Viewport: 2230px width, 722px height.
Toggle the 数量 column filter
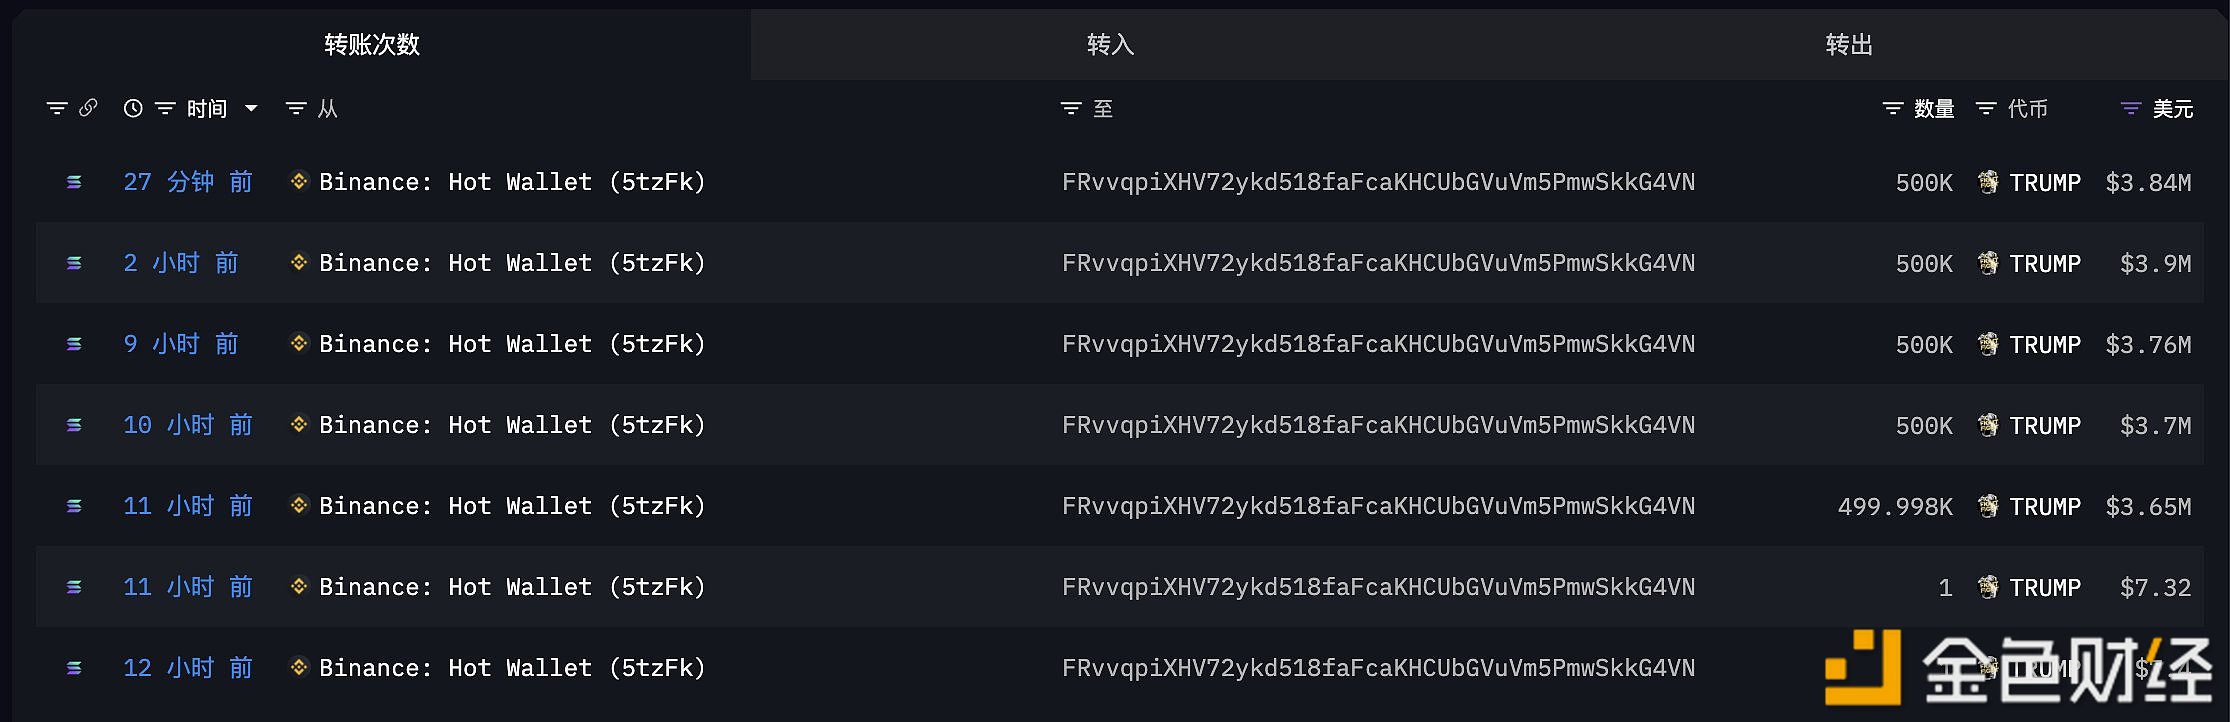1892,108
